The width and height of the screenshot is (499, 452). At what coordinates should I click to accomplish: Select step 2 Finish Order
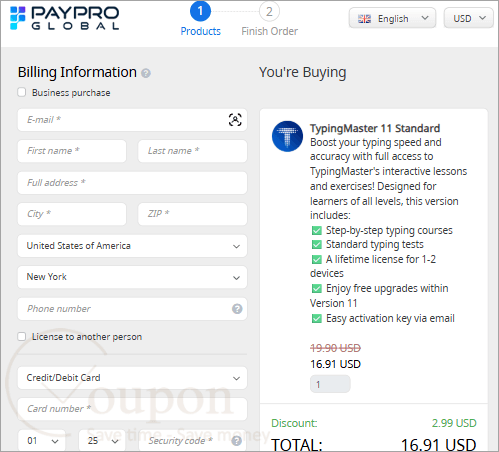coord(269,19)
